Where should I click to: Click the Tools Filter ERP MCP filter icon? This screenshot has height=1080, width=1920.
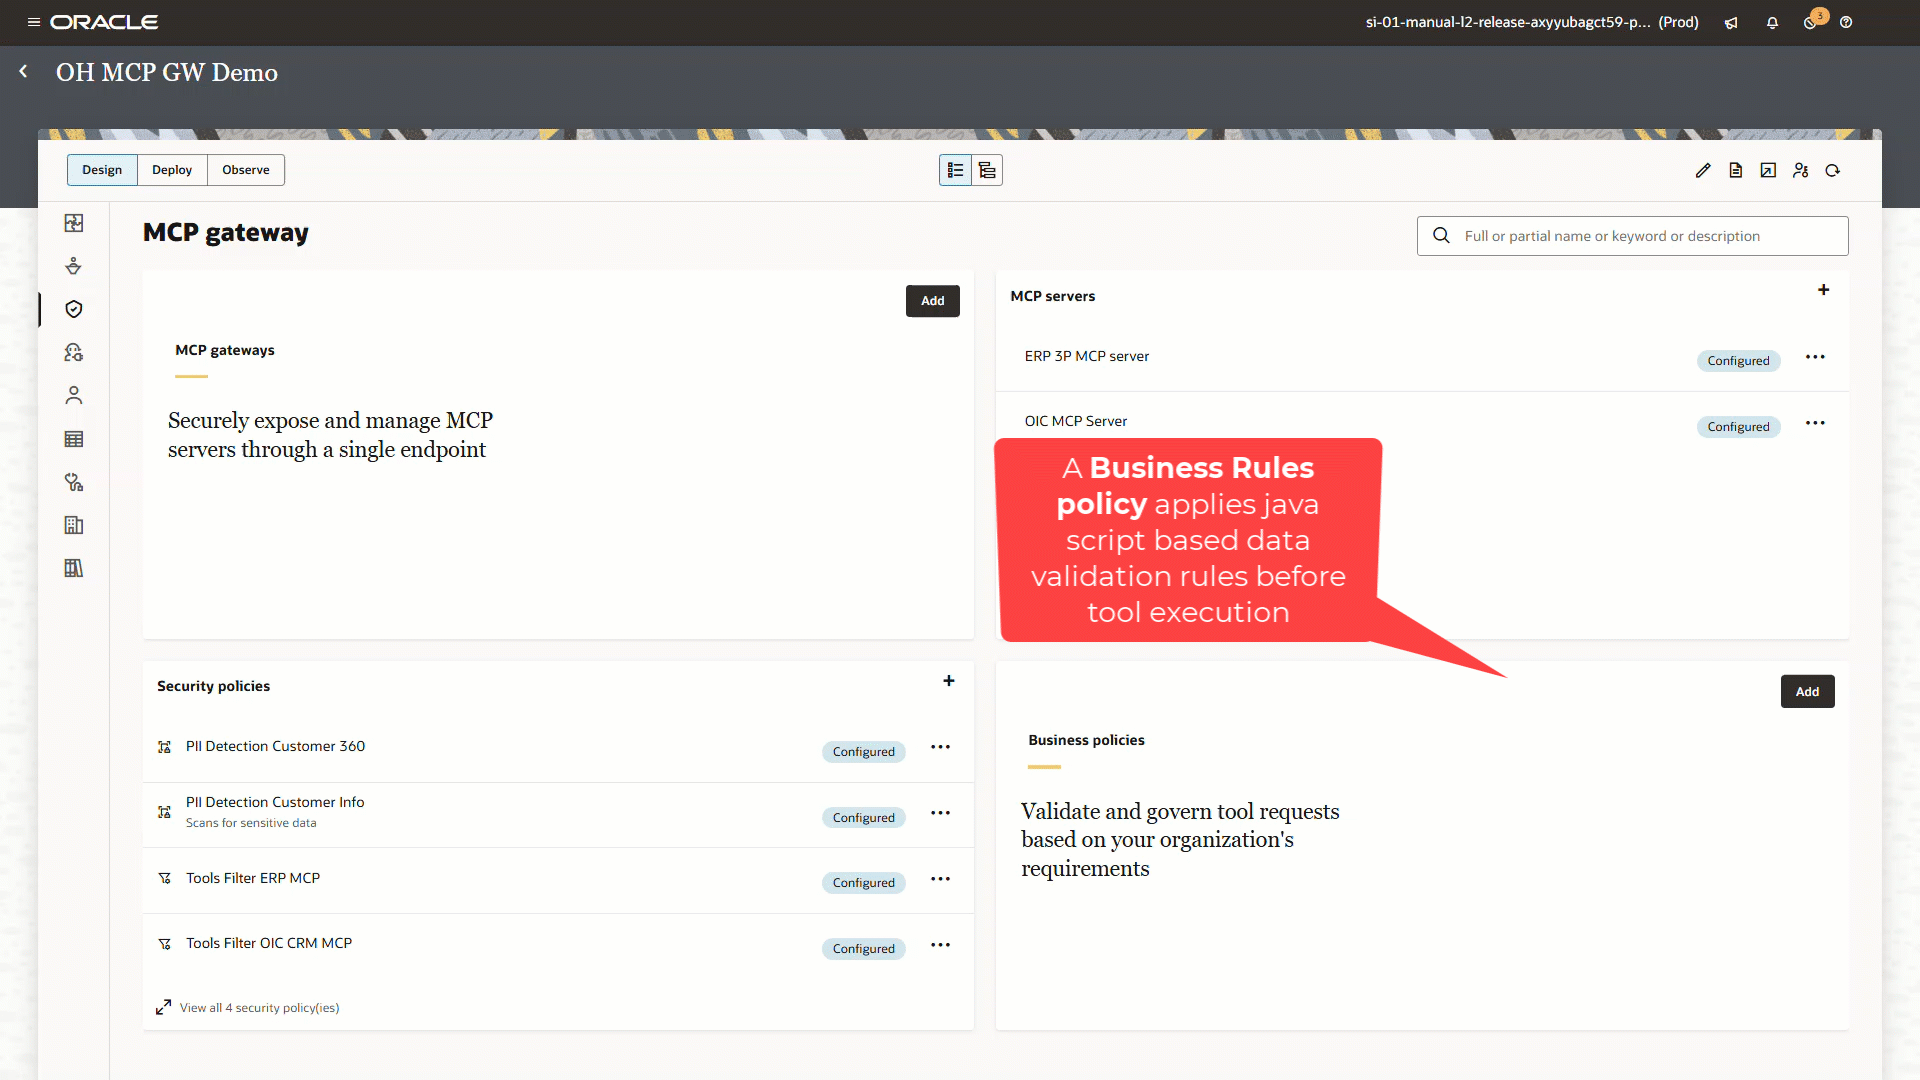(x=164, y=878)
